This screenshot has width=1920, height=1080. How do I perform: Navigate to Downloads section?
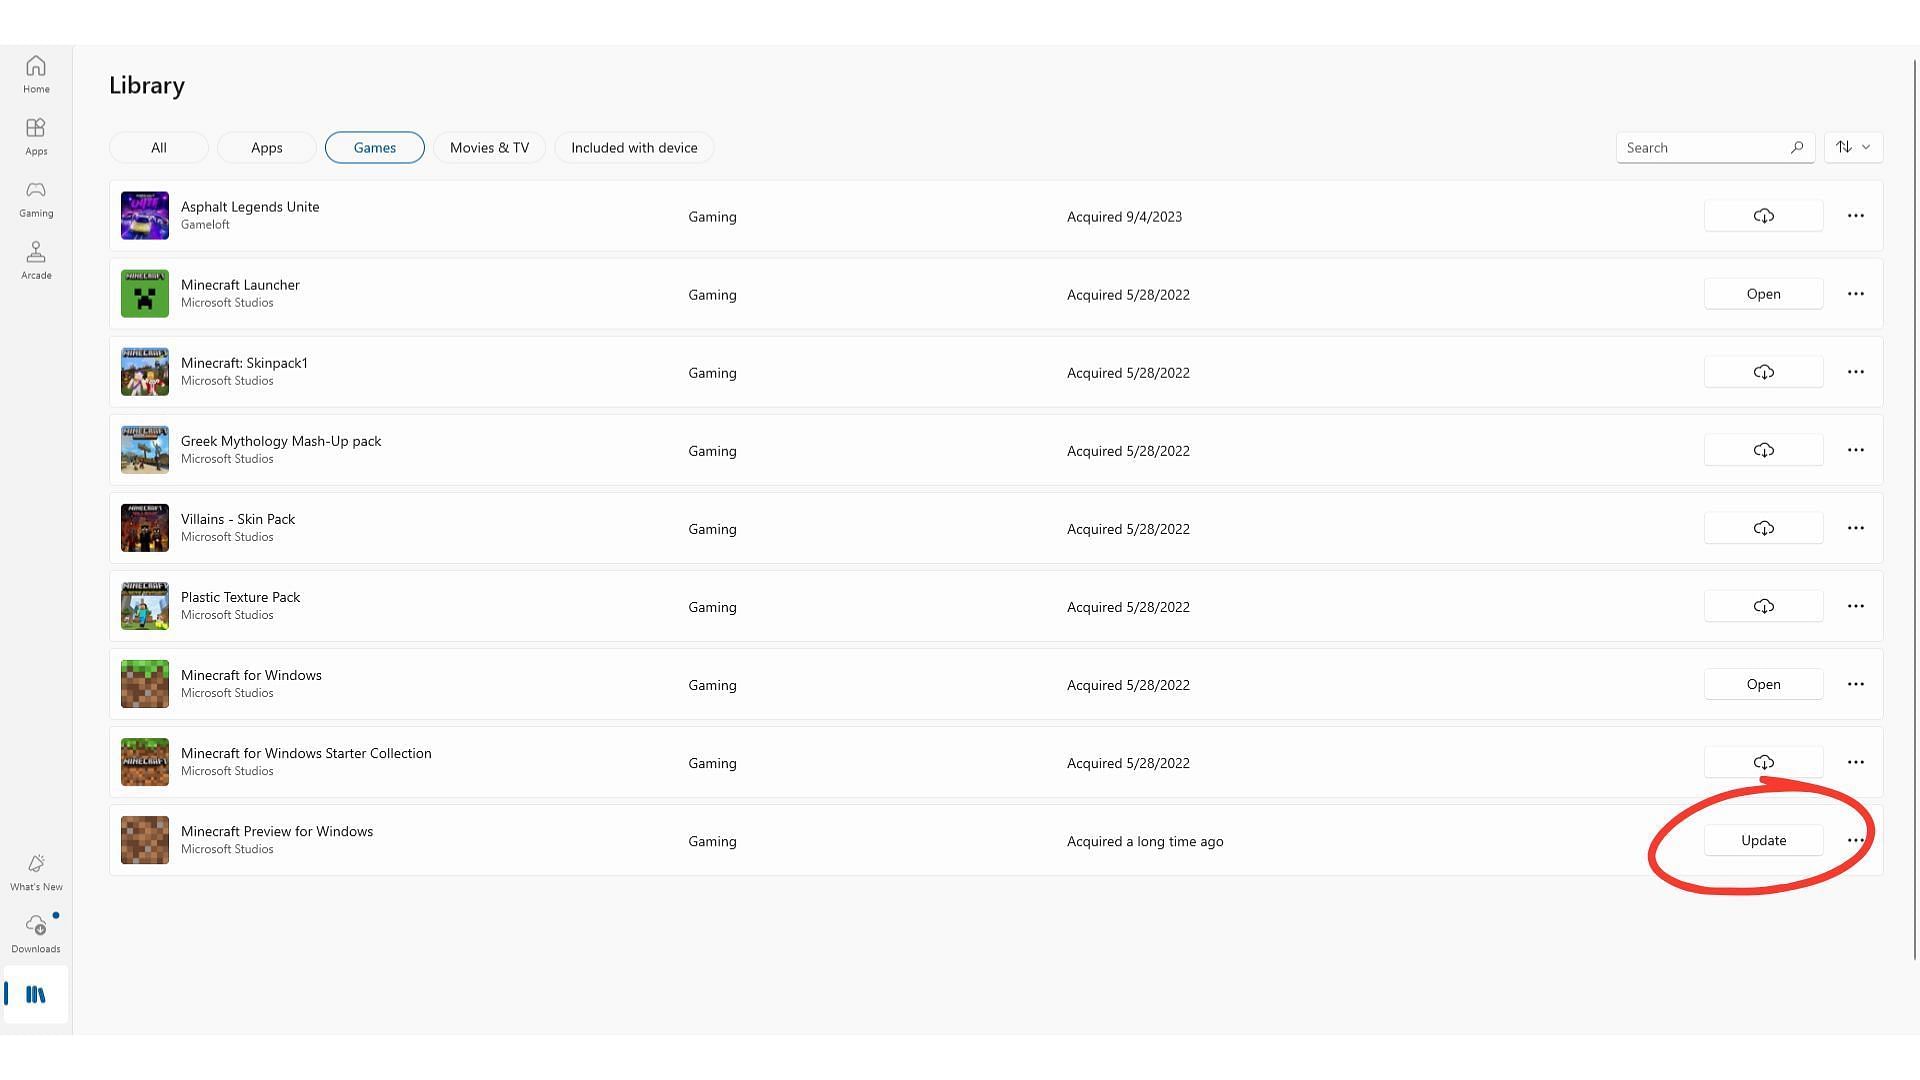click(36, 932)
